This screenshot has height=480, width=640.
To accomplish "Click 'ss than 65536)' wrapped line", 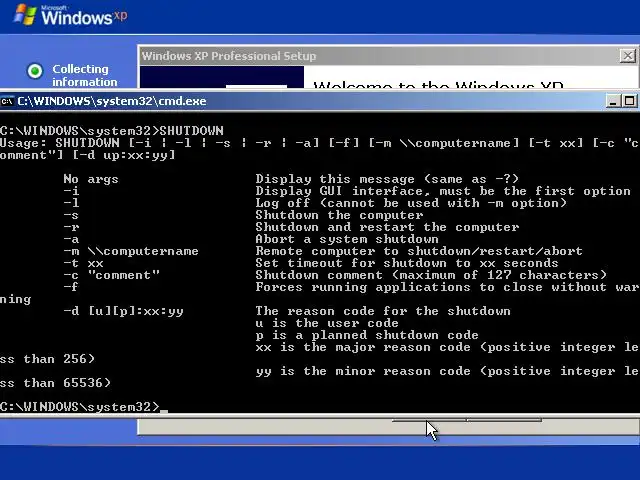I will click(x=56, y=383).
